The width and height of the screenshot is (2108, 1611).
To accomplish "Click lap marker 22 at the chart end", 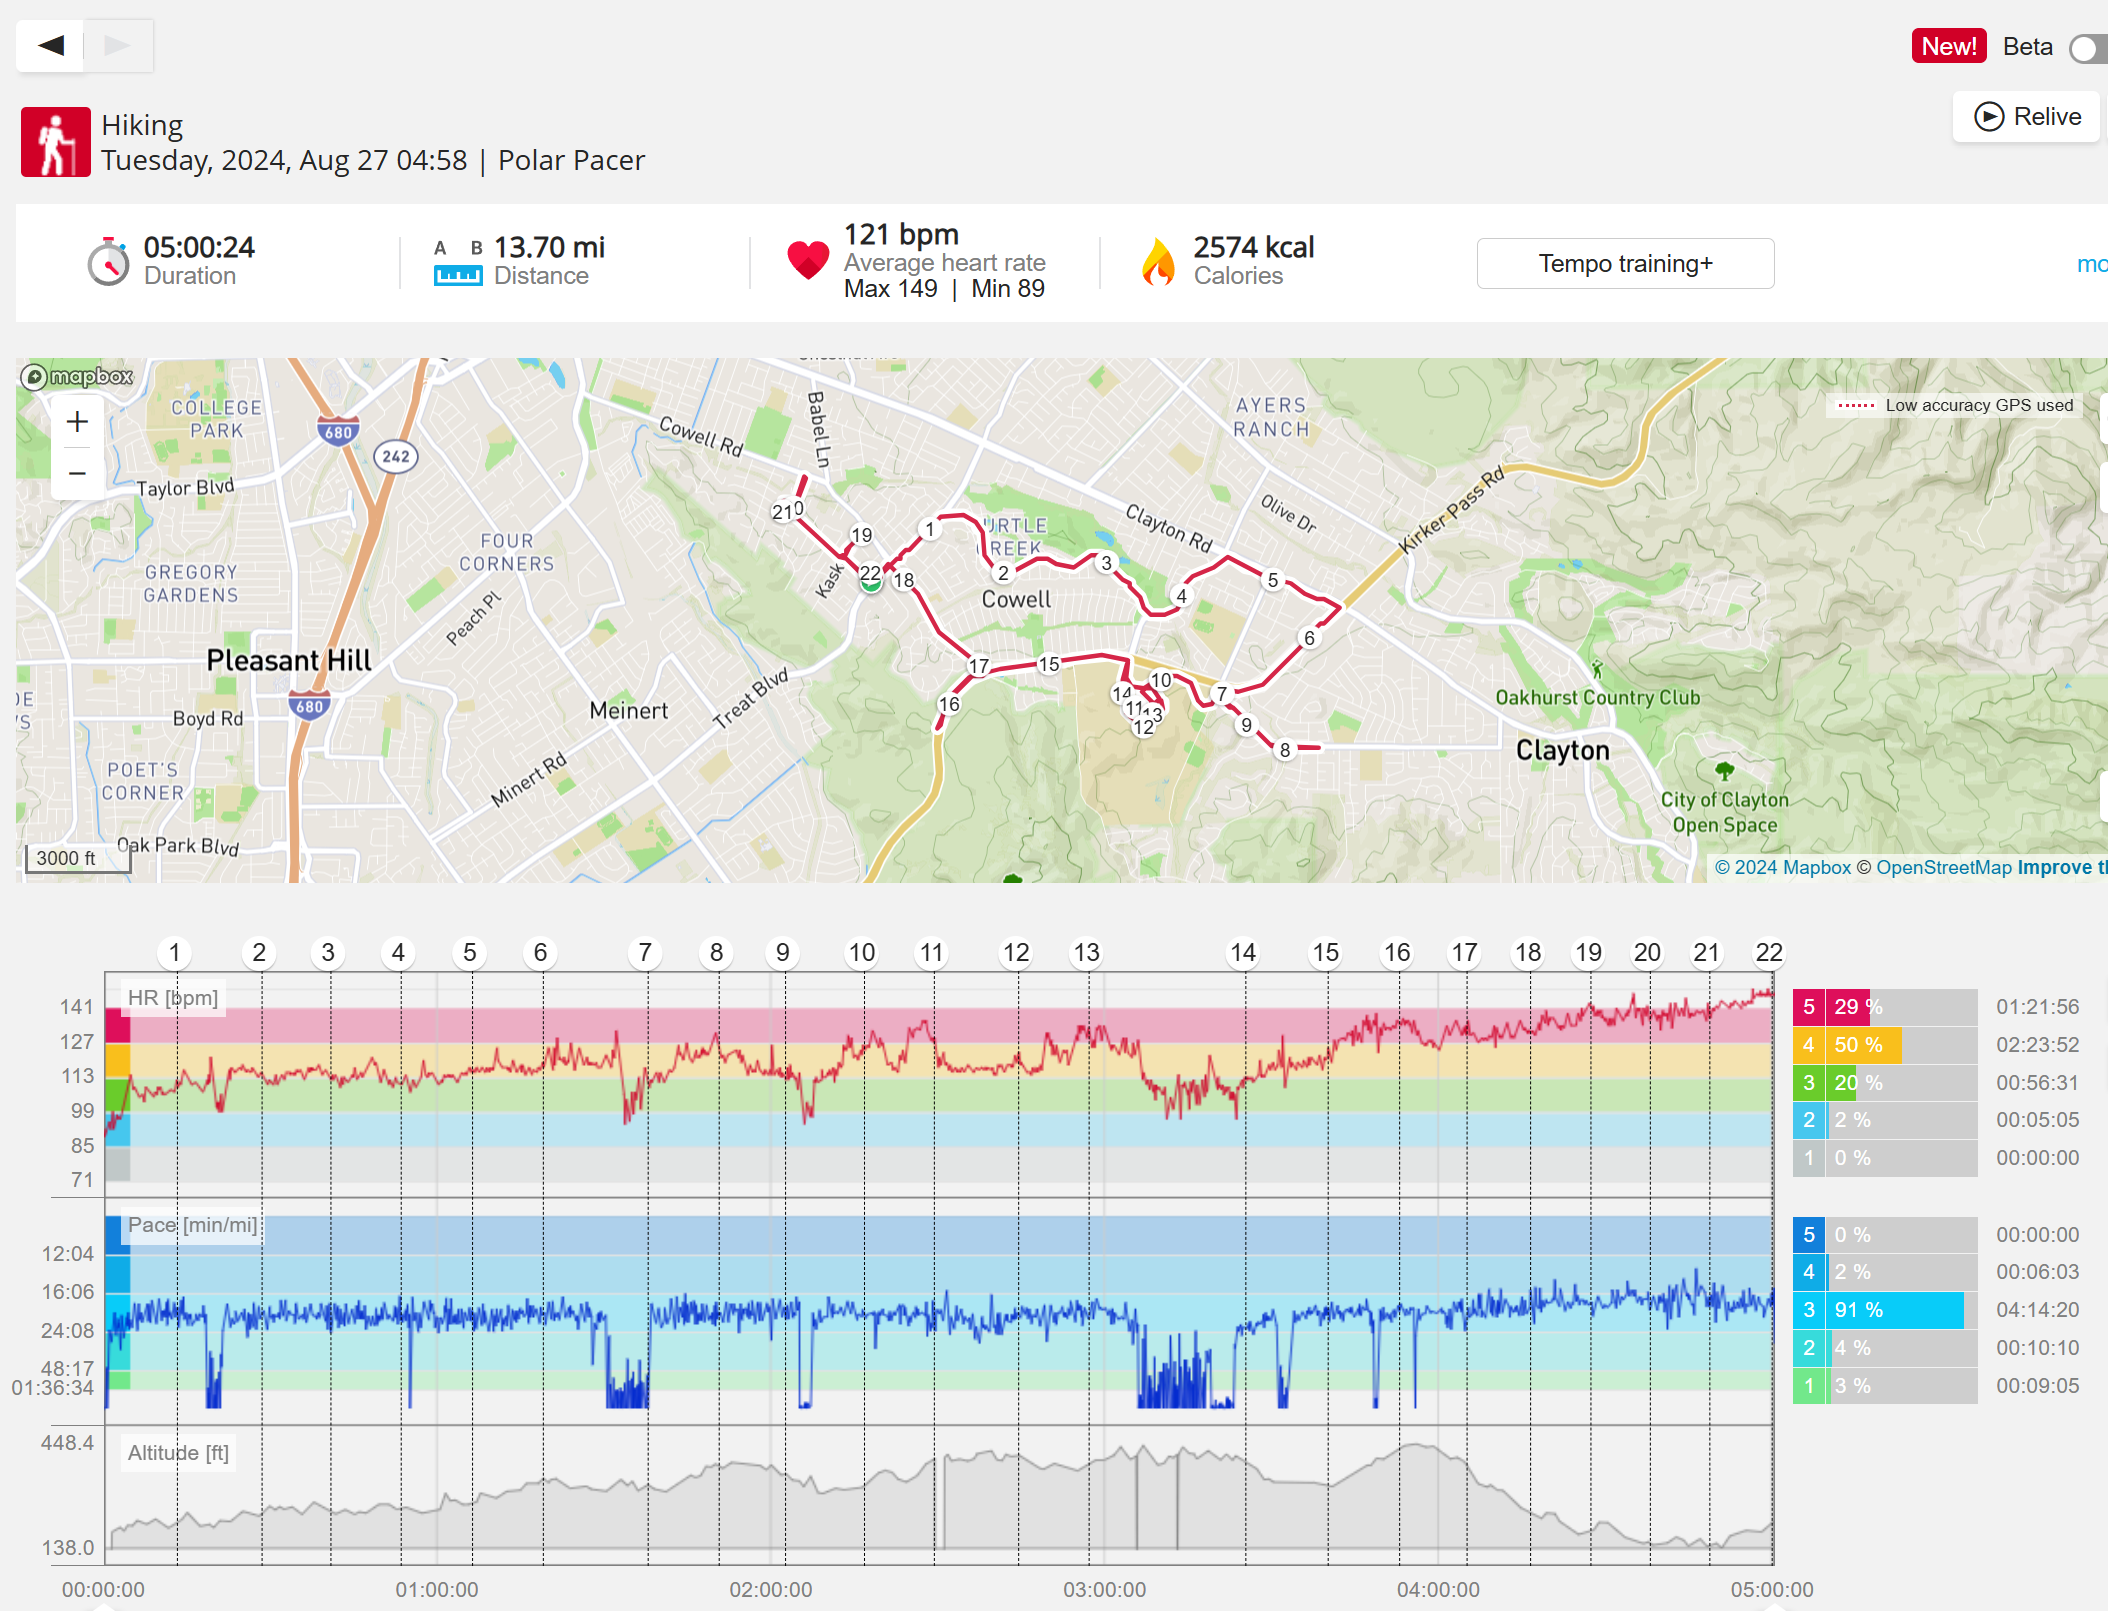I will pos(1768,952).
